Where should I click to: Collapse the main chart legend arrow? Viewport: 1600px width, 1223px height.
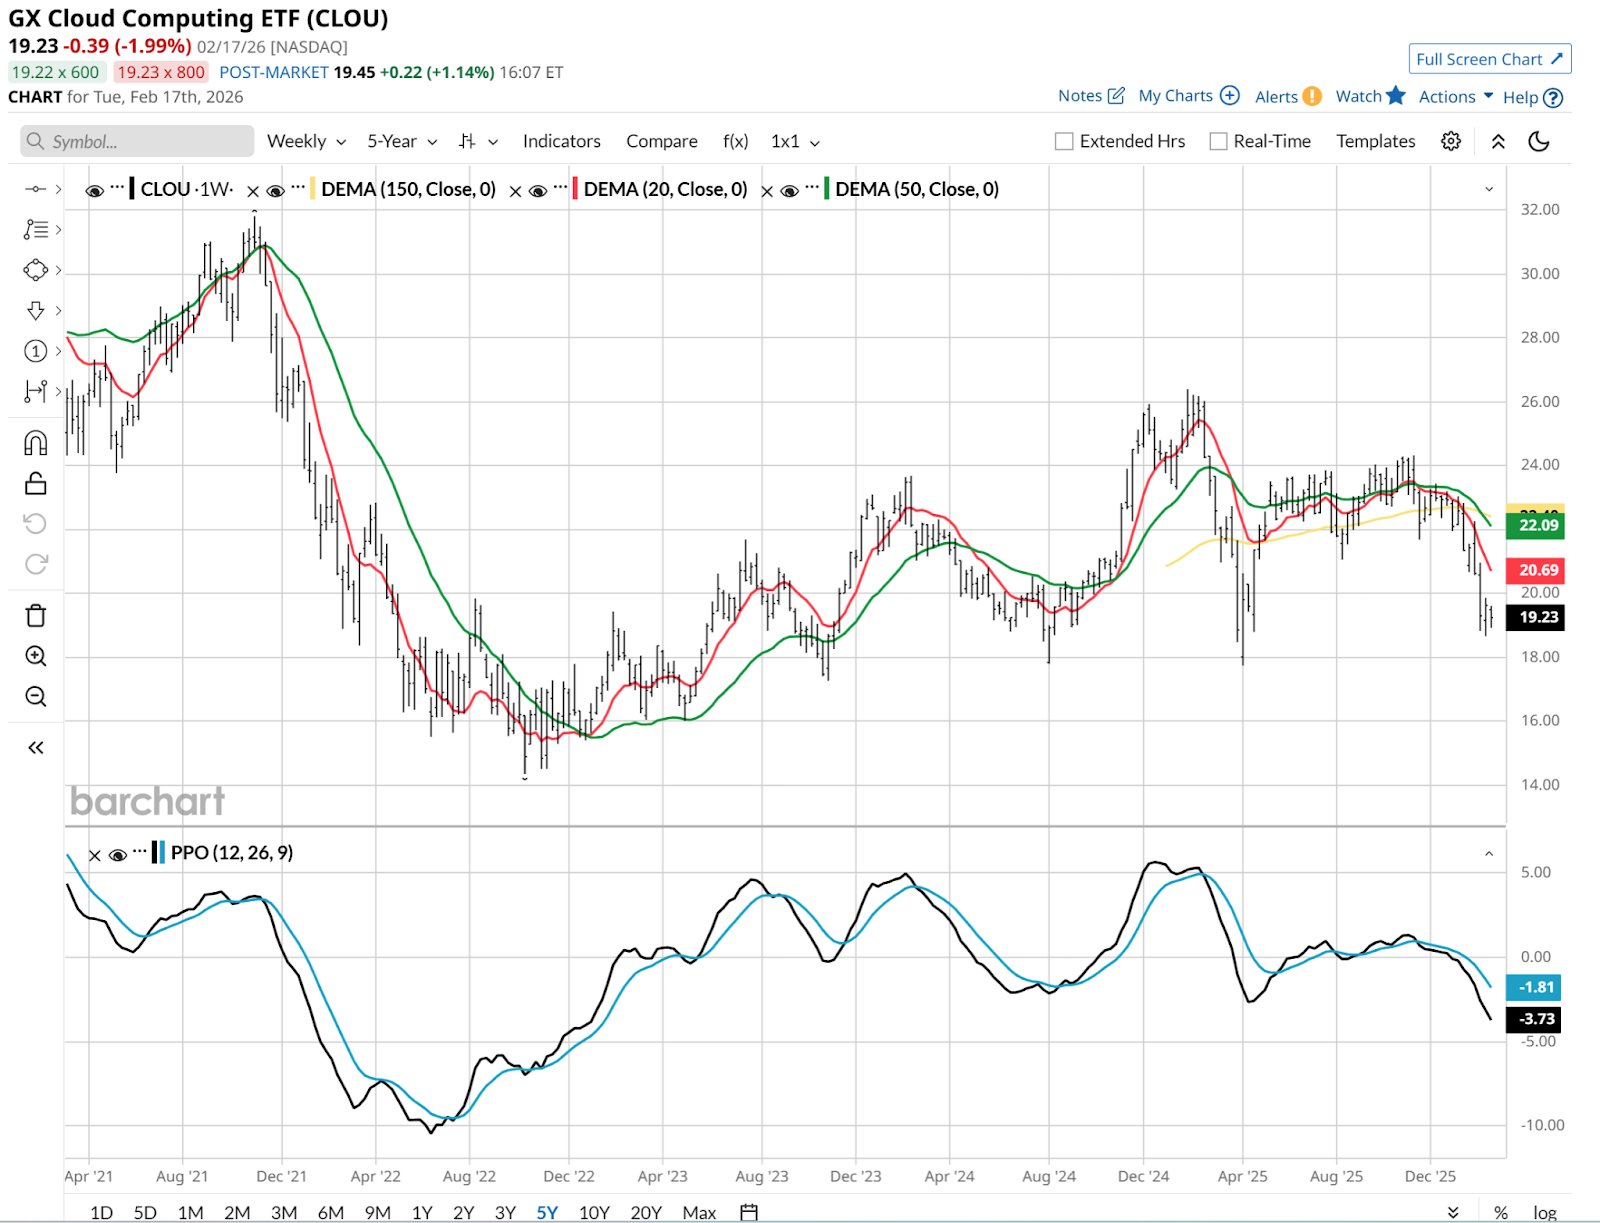[1489, 189]
